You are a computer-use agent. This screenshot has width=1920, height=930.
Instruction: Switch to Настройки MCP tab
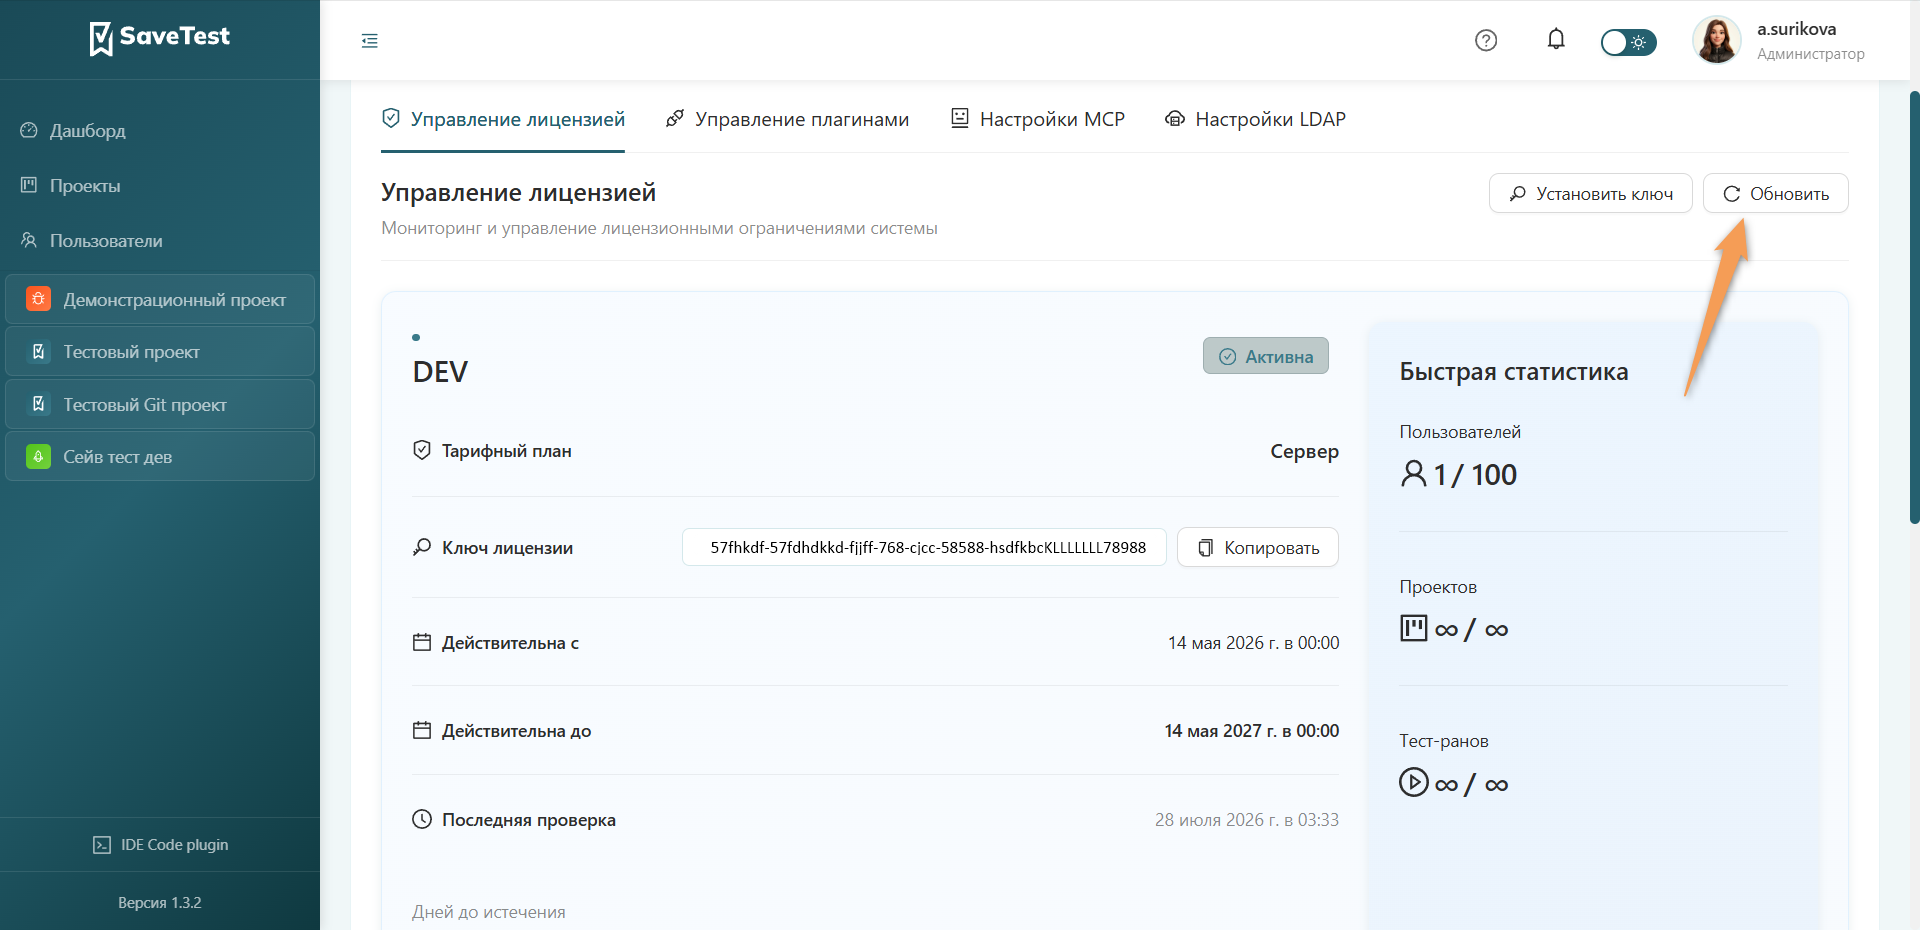click(1037, 119)
